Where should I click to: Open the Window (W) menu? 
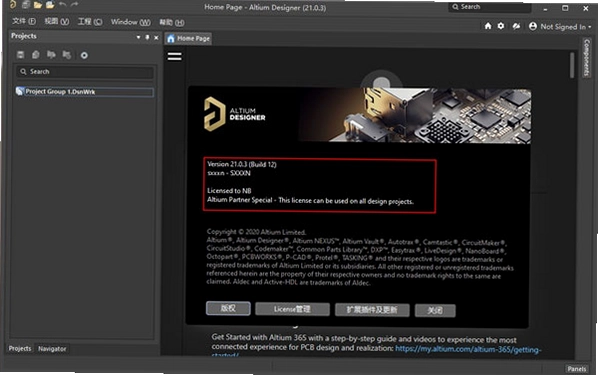click(131, 22)
